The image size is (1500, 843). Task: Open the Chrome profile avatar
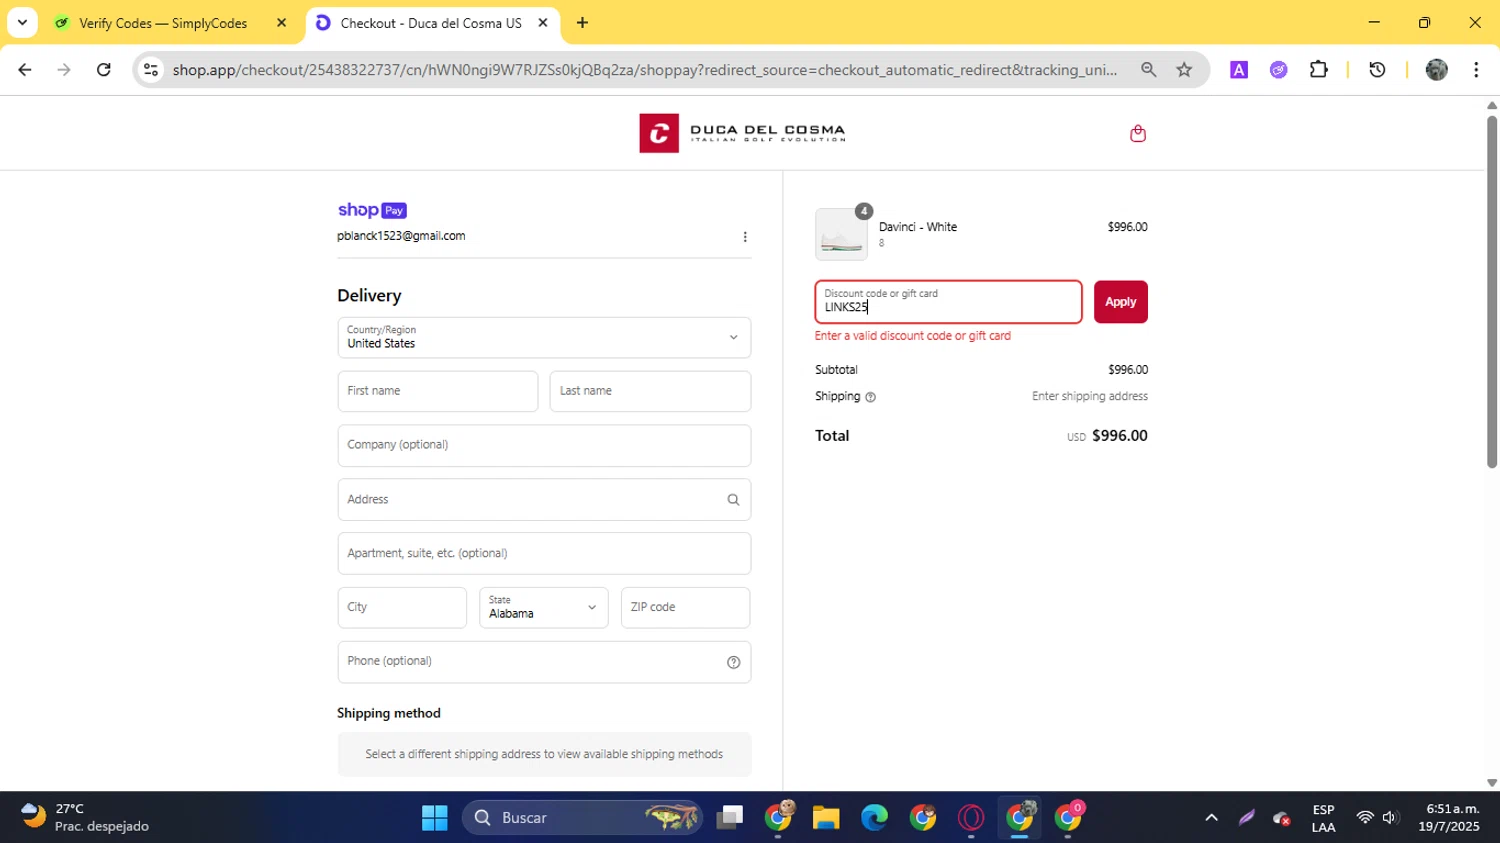tap(1436, 70)
